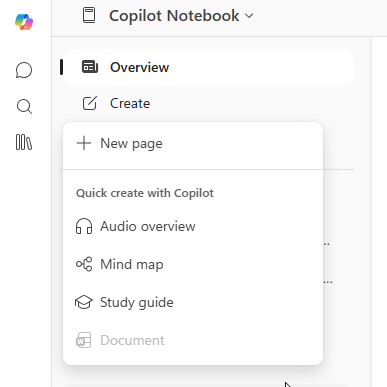Image resolution: width=387 pixels, height=387 pixels.
Task: Click the Mind map nodes icon
Action: click(84, 264)
